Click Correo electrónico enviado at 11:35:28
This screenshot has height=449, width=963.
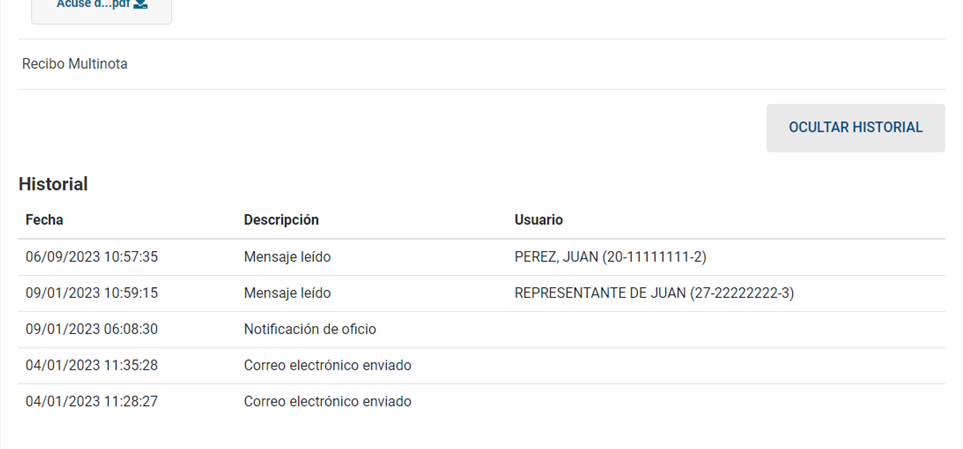[328, 366]
